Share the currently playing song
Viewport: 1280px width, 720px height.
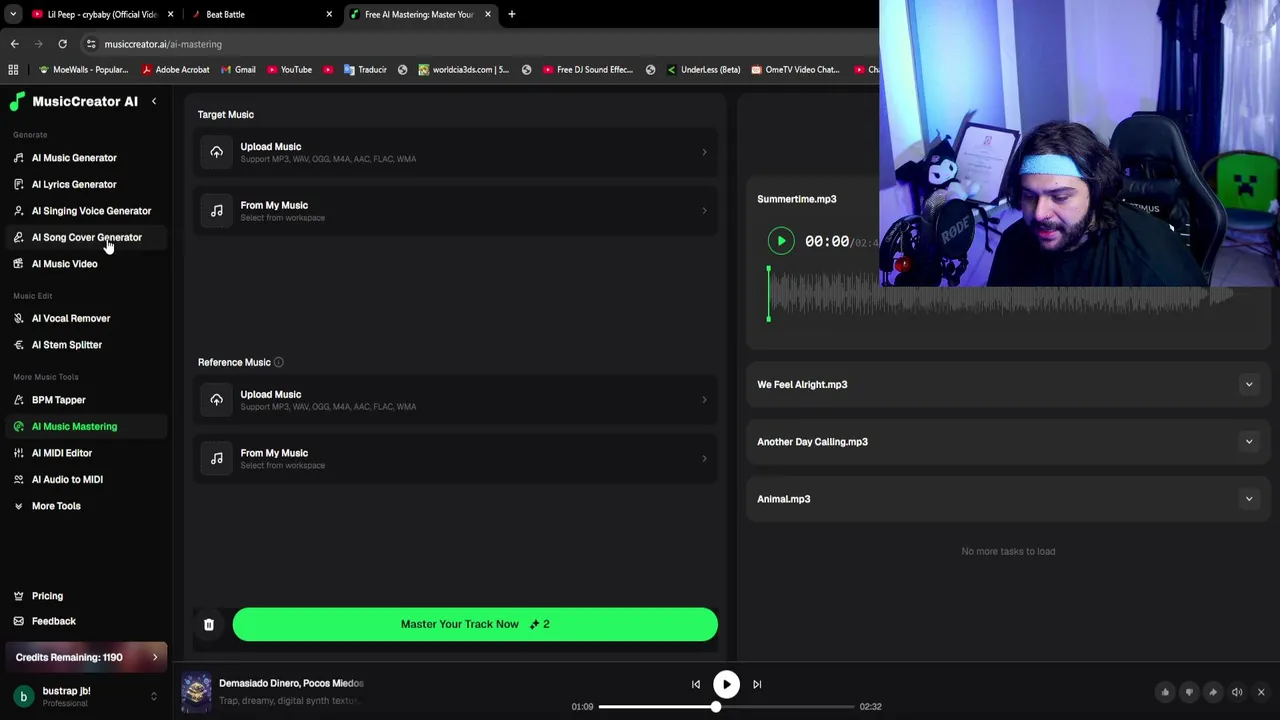(1213, 692)
